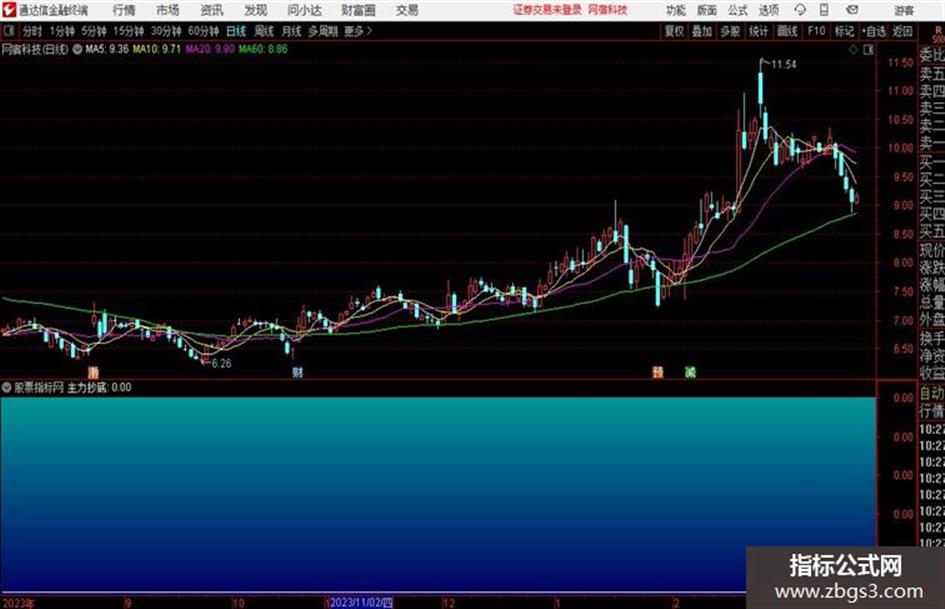Open the 资讯 menu
Screen dimensions: 945x609
point(212,10)
